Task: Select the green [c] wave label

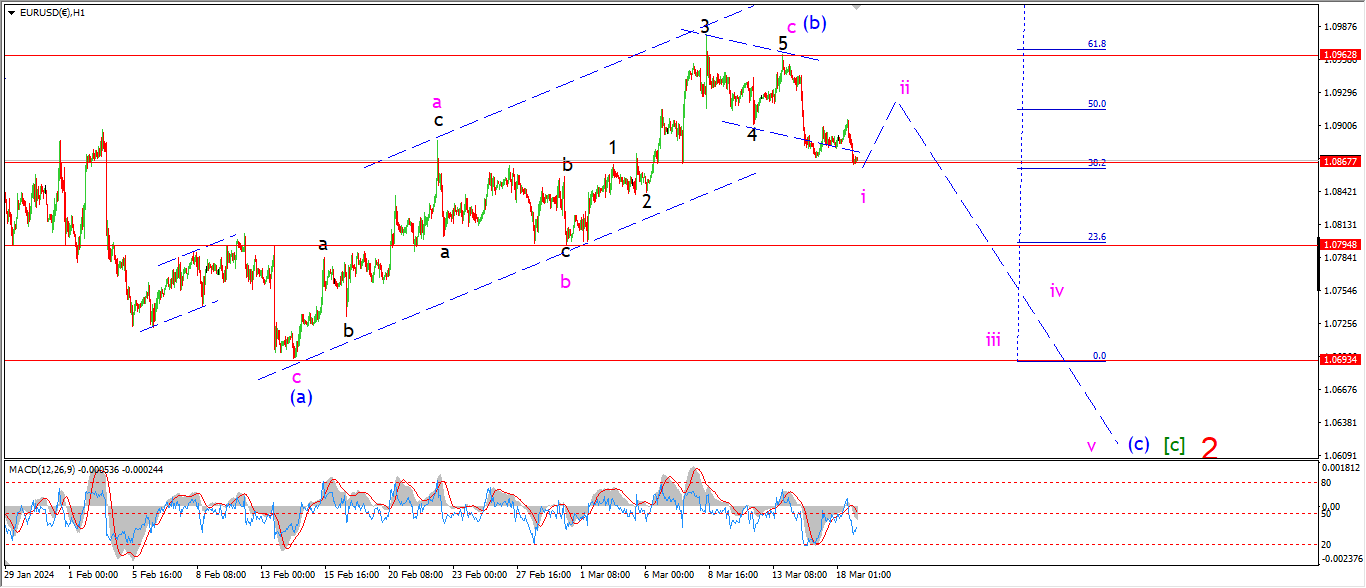Action: [x=1174, y=445]
